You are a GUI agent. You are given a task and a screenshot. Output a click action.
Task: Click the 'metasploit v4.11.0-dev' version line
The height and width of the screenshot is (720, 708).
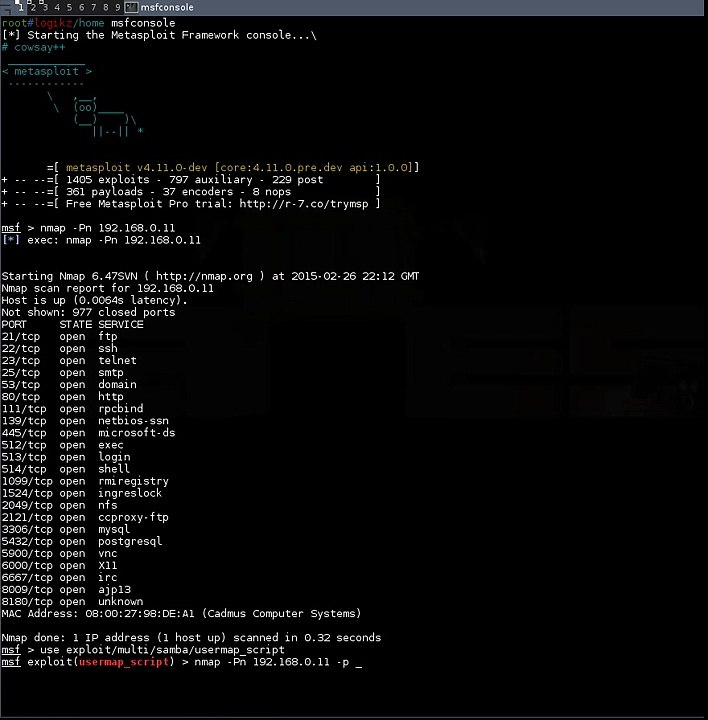click(233, 168)
